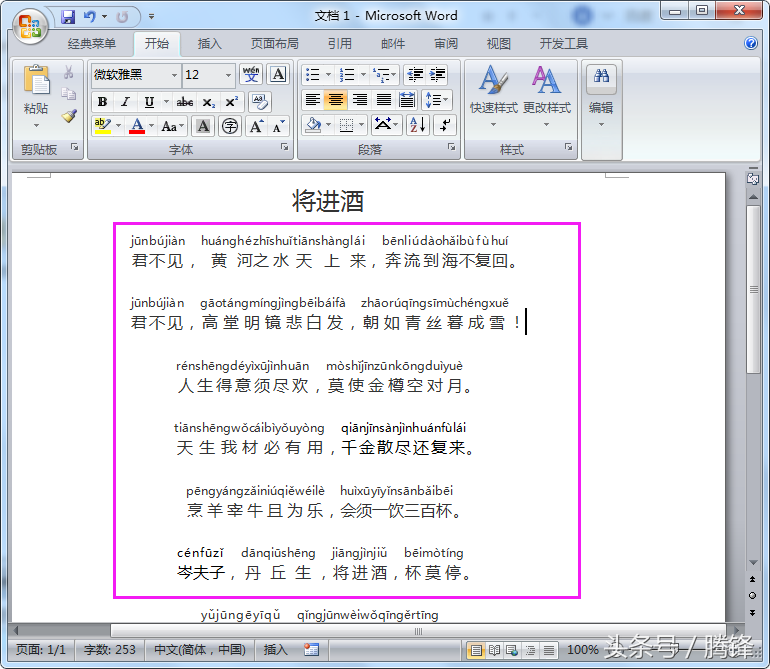Apply superscript formatting
This screenshot has height=669, width=770.
[231, 102]
